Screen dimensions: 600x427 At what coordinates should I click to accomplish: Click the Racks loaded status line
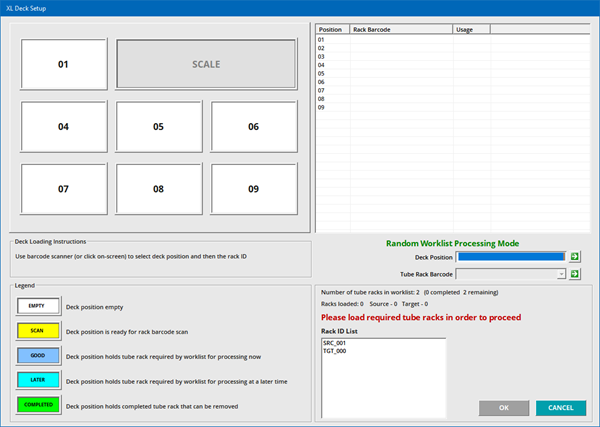374,304
